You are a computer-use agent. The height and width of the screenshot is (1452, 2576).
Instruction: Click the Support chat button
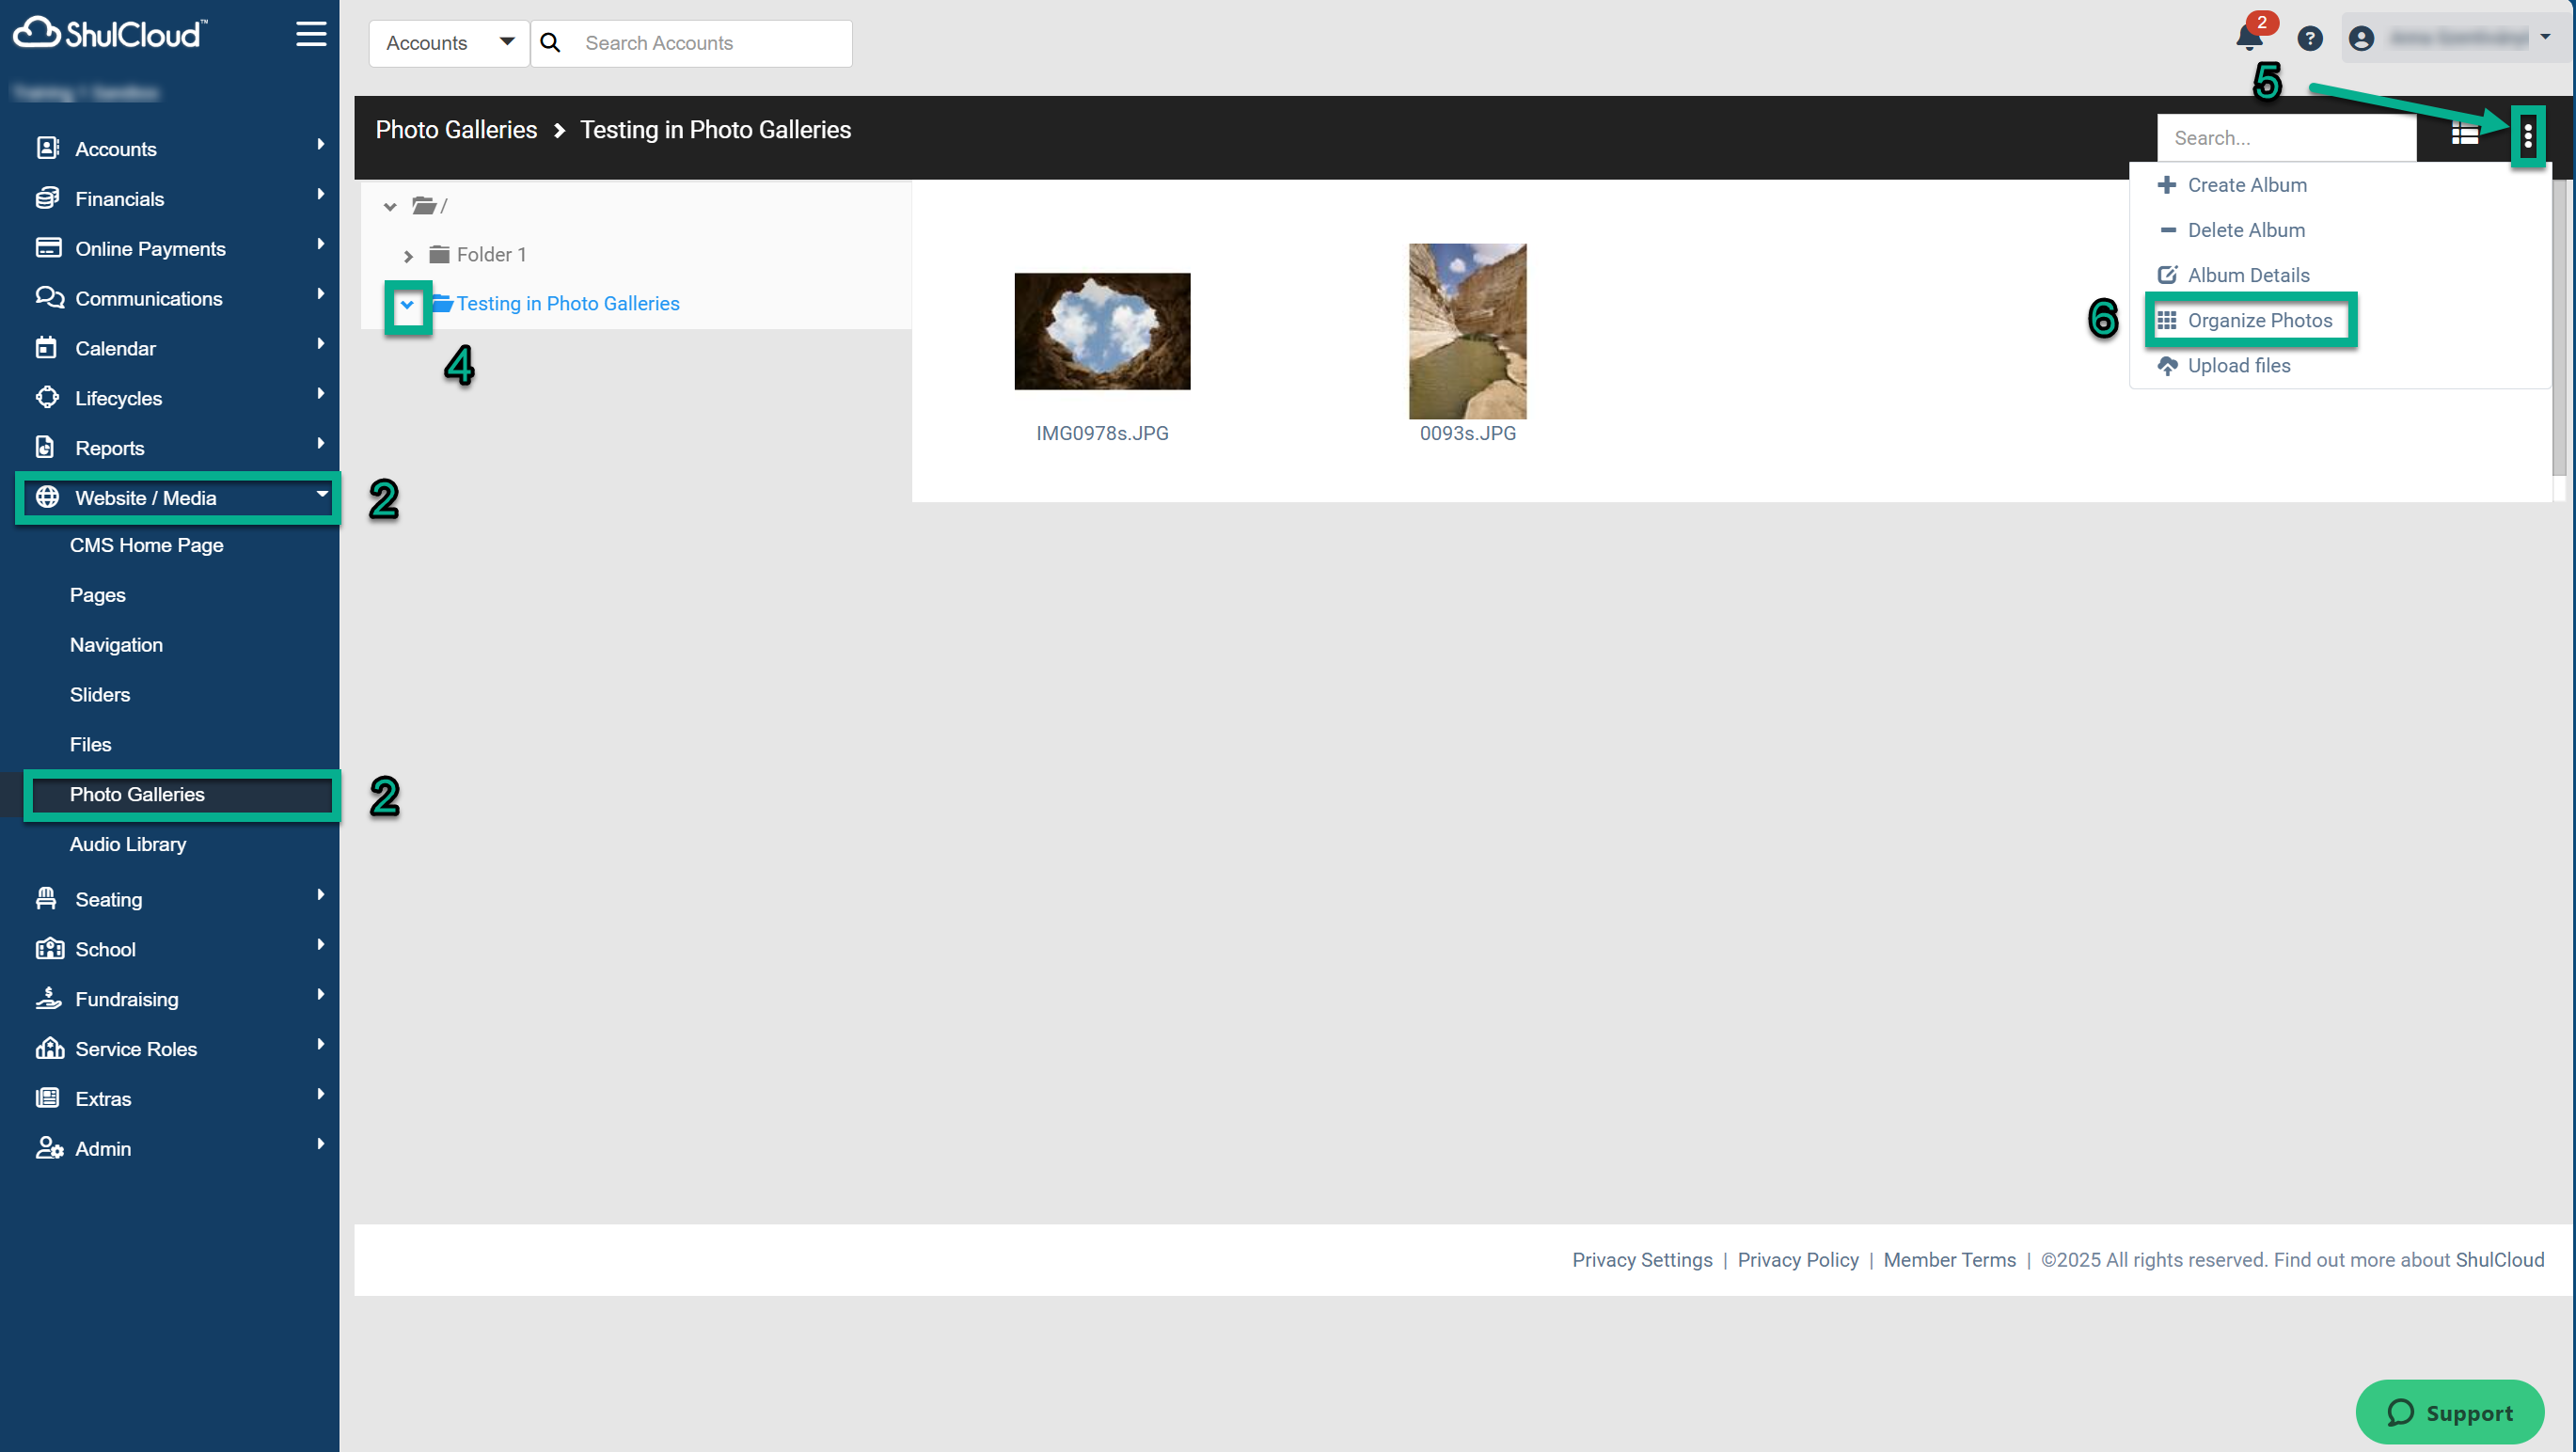[2449, 1411]
